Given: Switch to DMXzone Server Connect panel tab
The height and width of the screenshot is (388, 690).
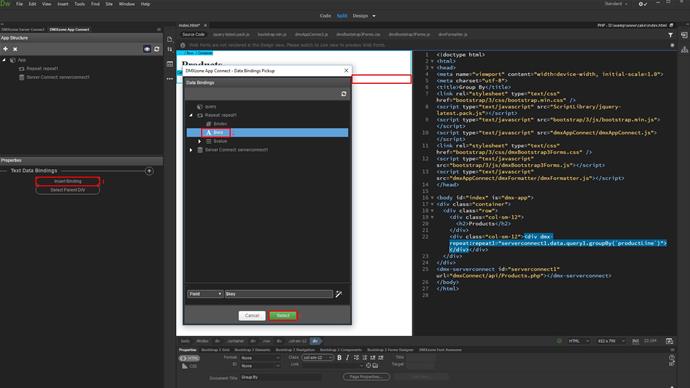Looking at the screenshot, I should pyautogui.click(x=22, y=29).
